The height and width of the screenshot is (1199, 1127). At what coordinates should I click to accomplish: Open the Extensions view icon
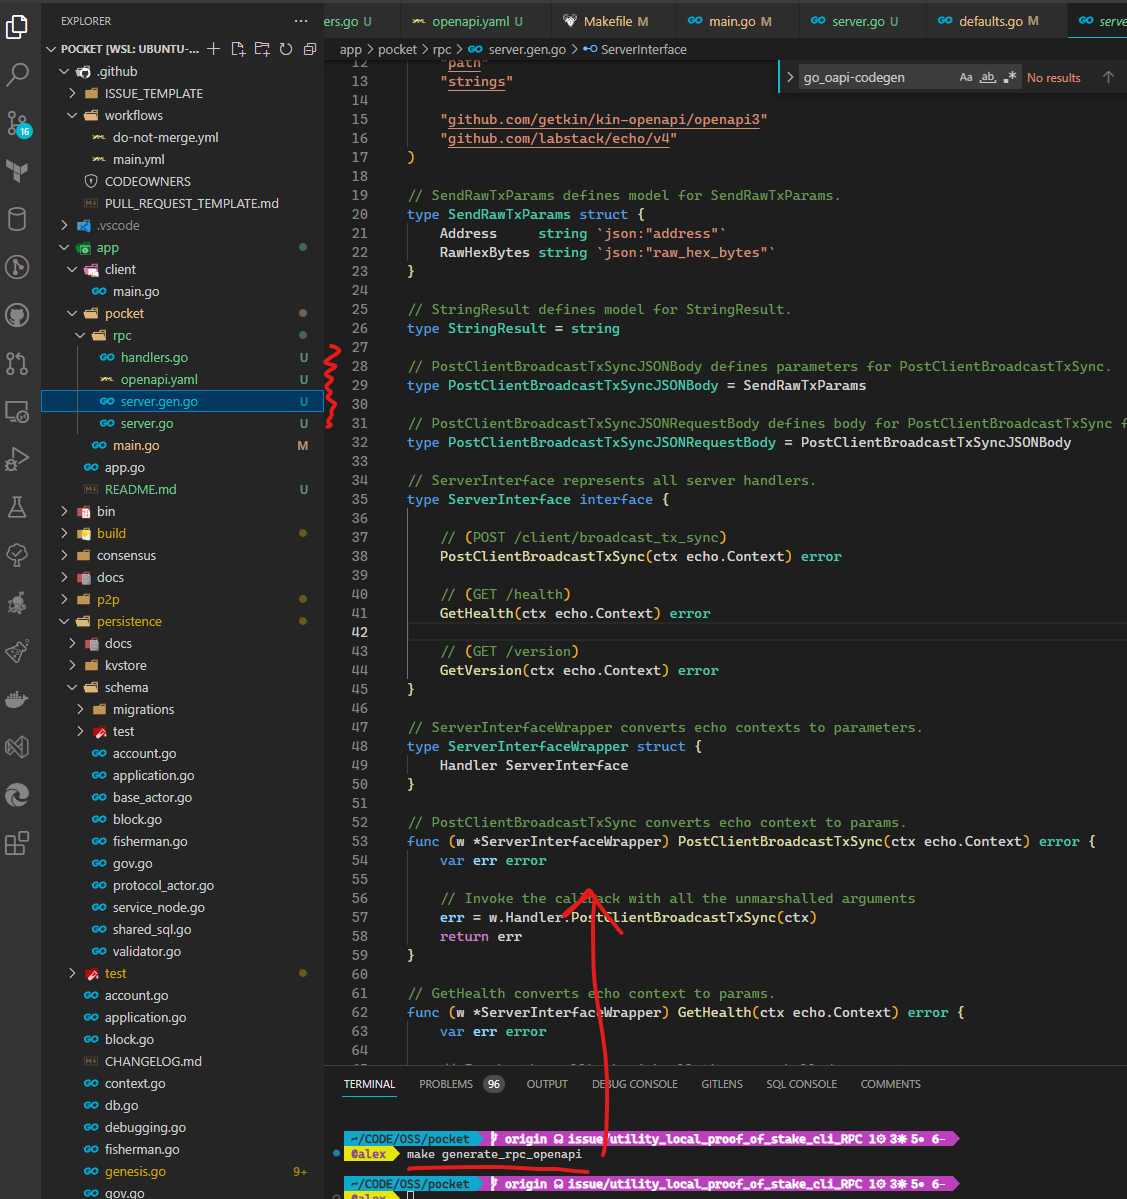click(x=17, y=843)
